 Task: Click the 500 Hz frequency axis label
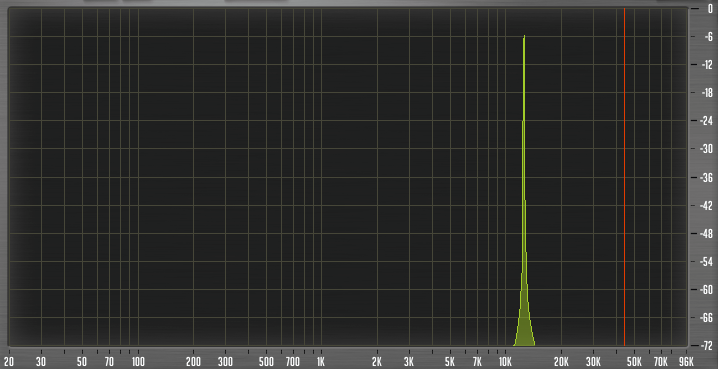[266, 362]
